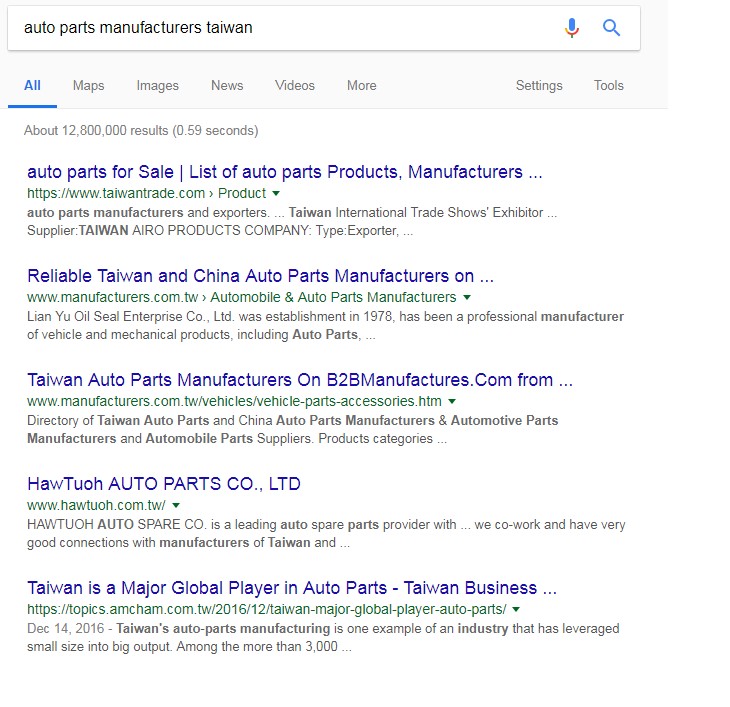
Task: Expand arrow next to www.hawtuoh.com.tw URL
Action: [176, 505]
